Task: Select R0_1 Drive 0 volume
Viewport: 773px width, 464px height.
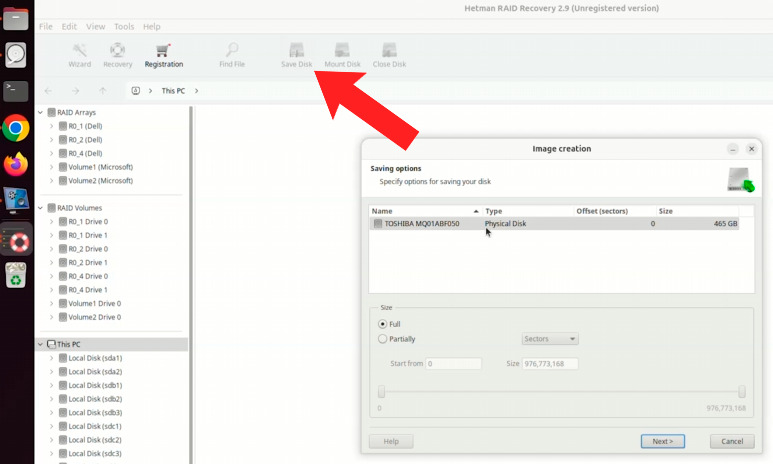Action: 88,222
